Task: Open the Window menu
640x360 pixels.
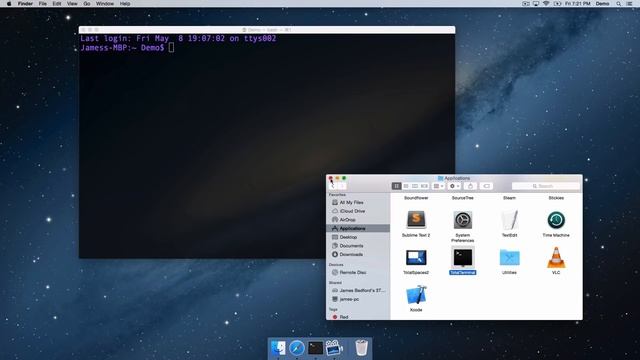Action: pos(105,4)
